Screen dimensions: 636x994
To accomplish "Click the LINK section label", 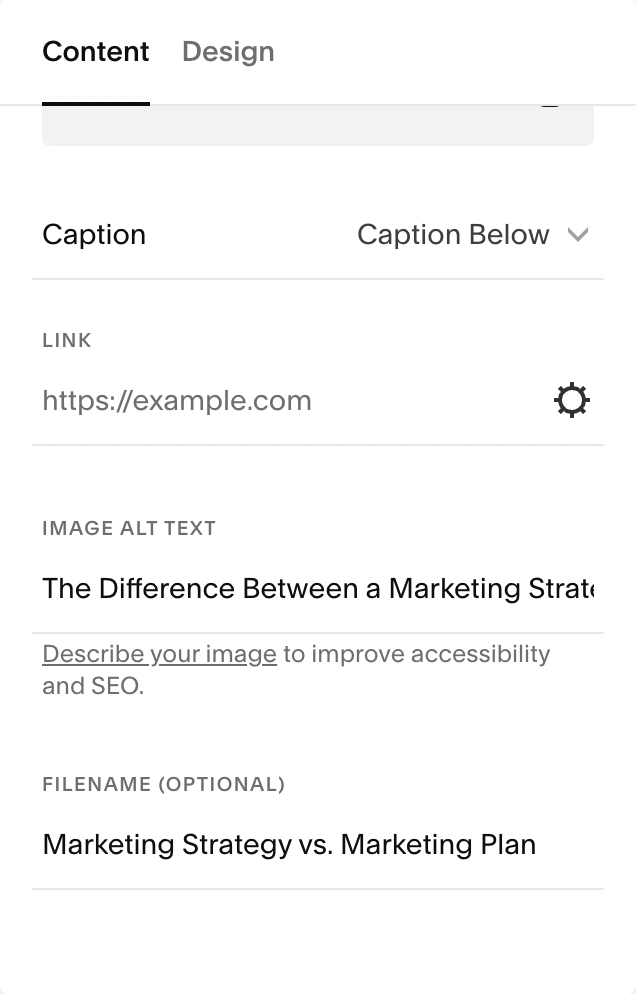I will pyautogui.click(x=67, y=340).
